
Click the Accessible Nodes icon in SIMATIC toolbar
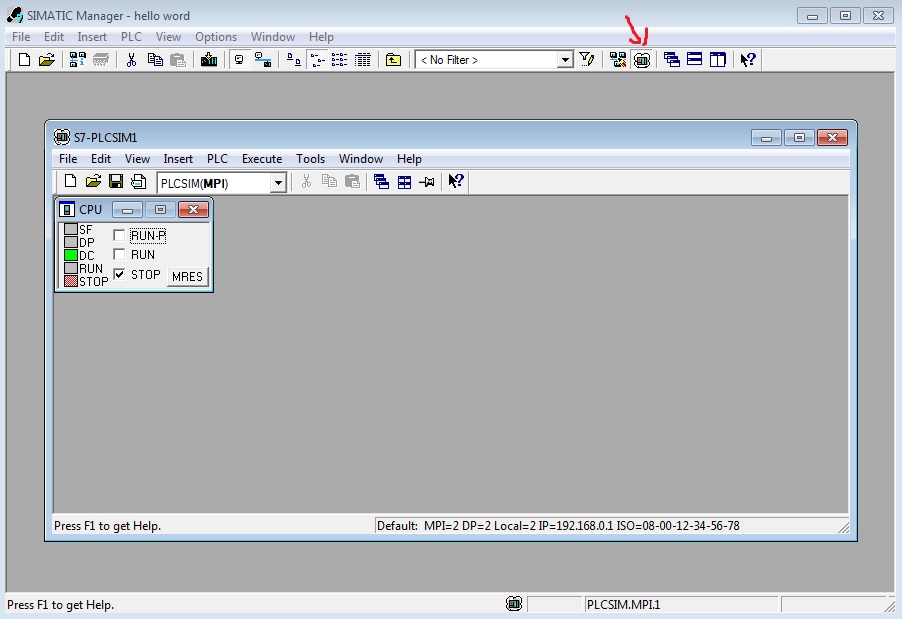[x=77, y=60]
